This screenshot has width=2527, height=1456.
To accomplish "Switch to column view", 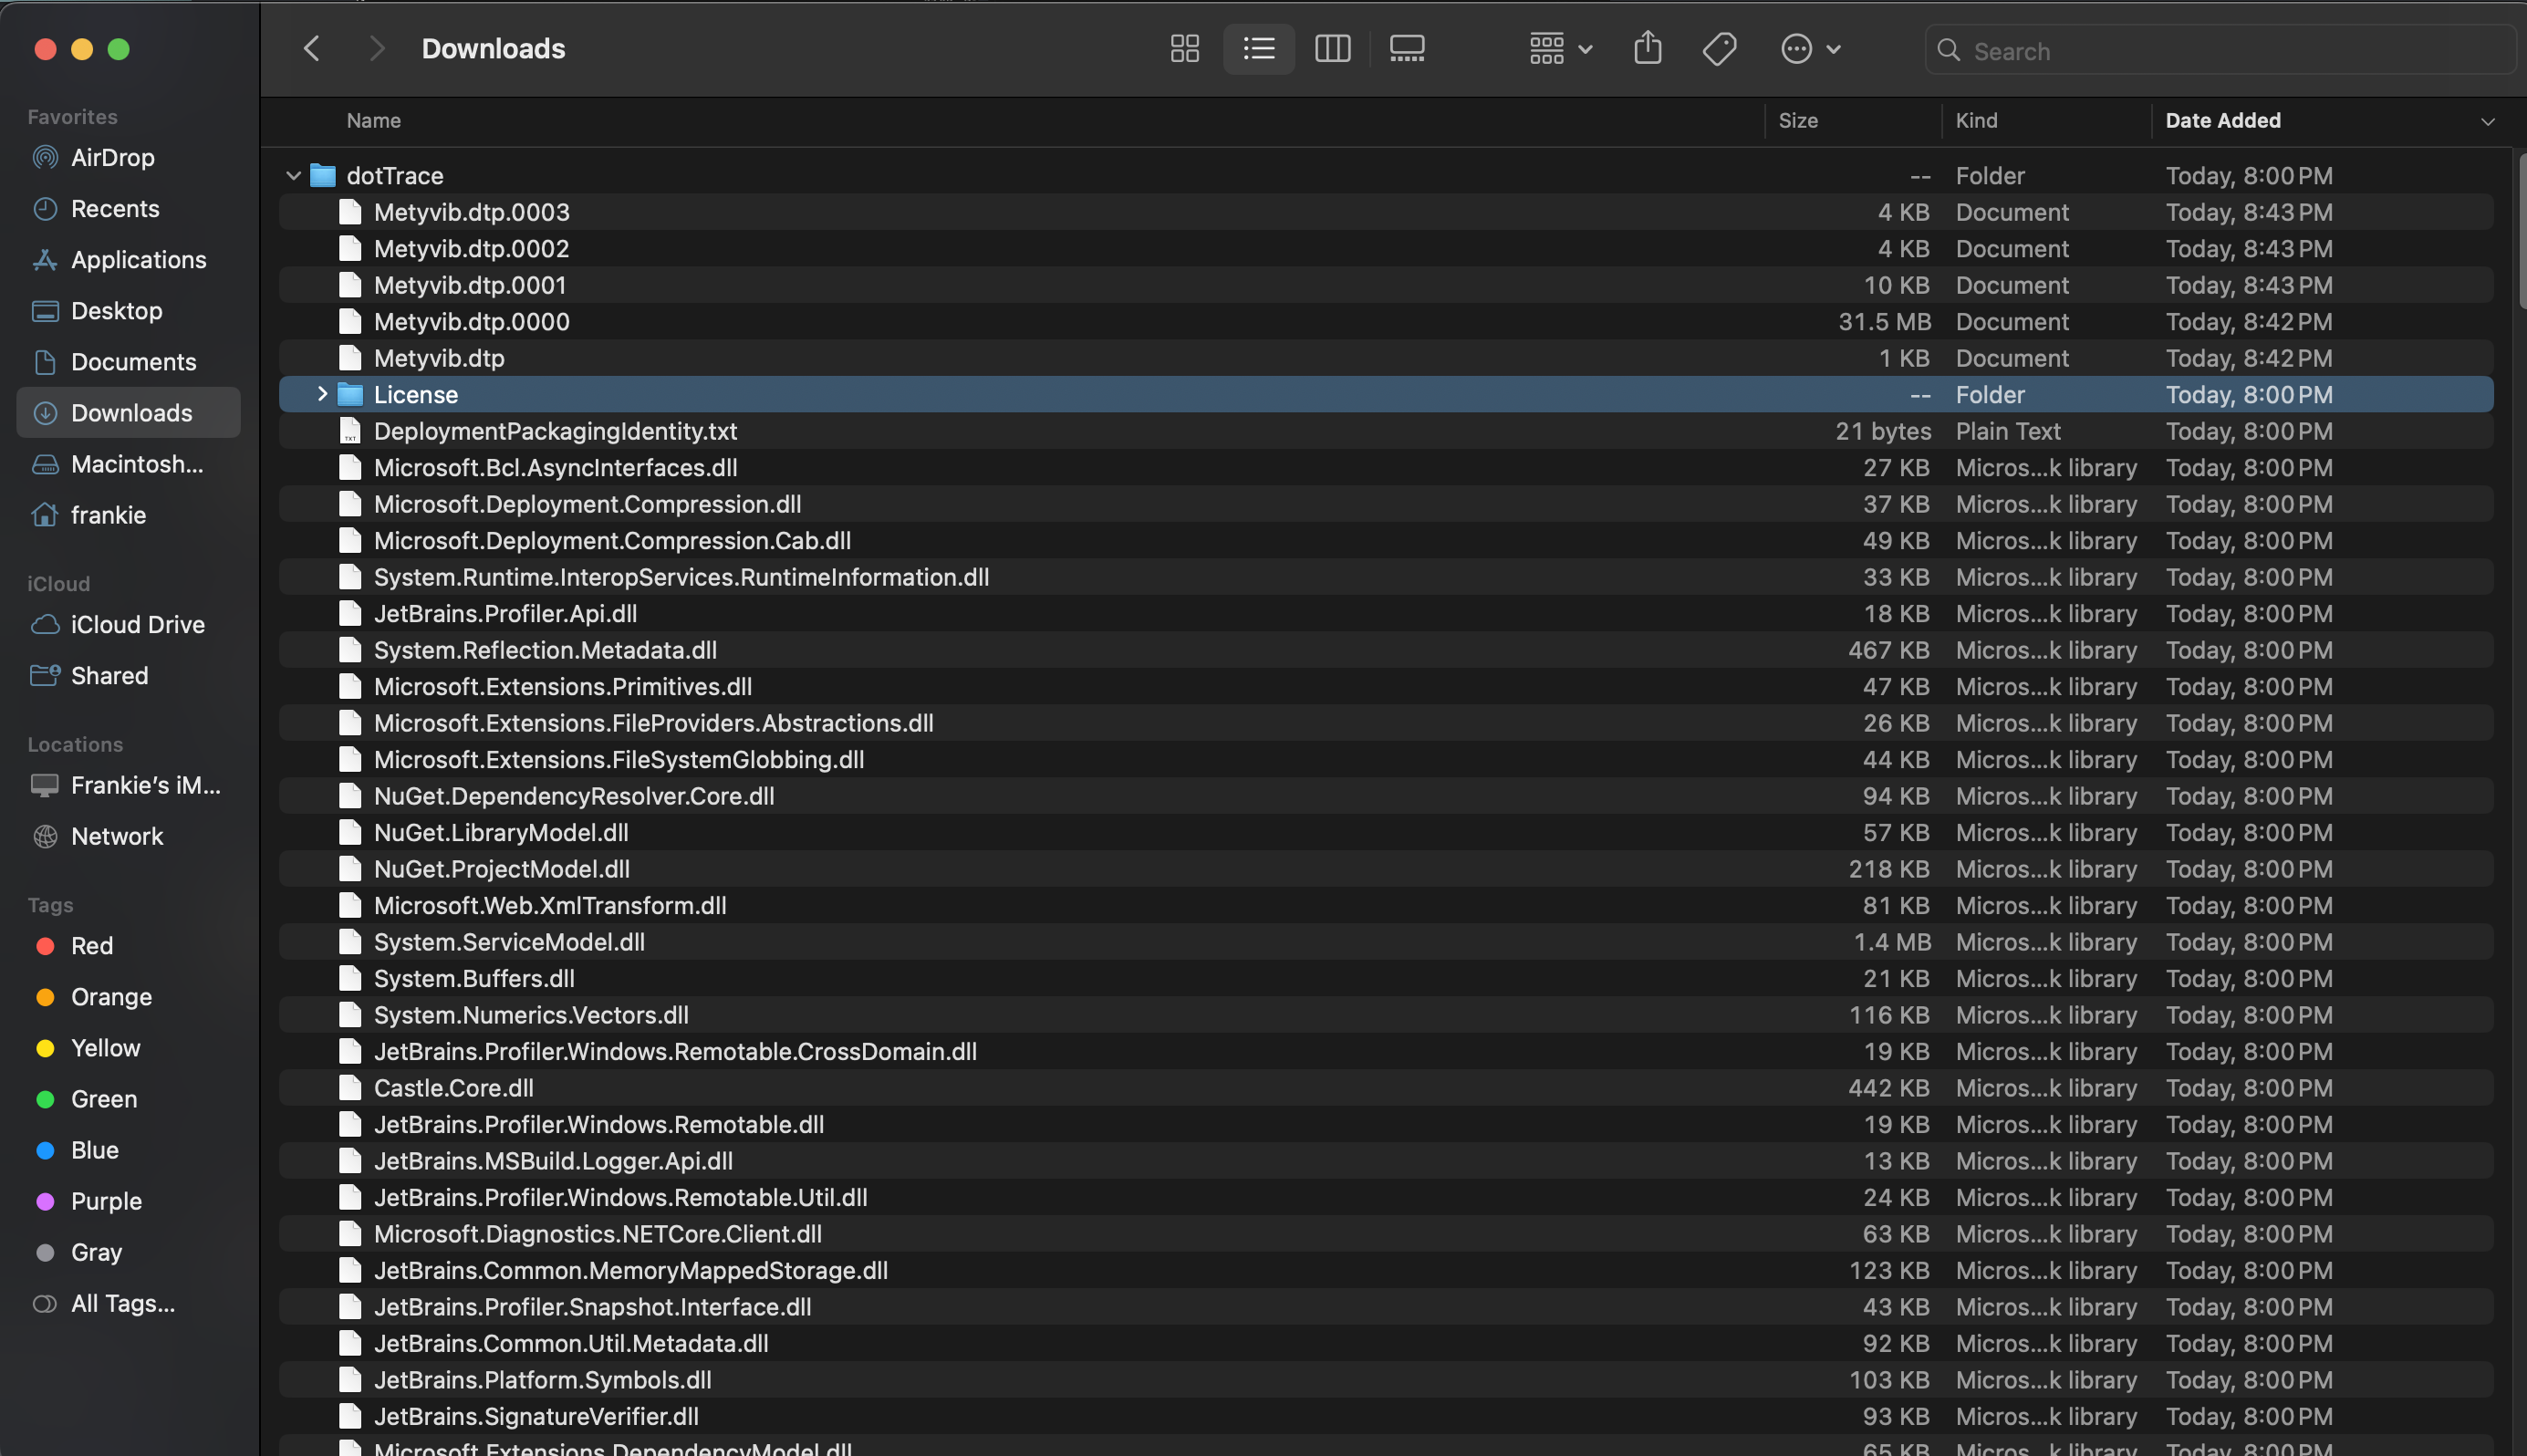I will (x=1333, y=48).
